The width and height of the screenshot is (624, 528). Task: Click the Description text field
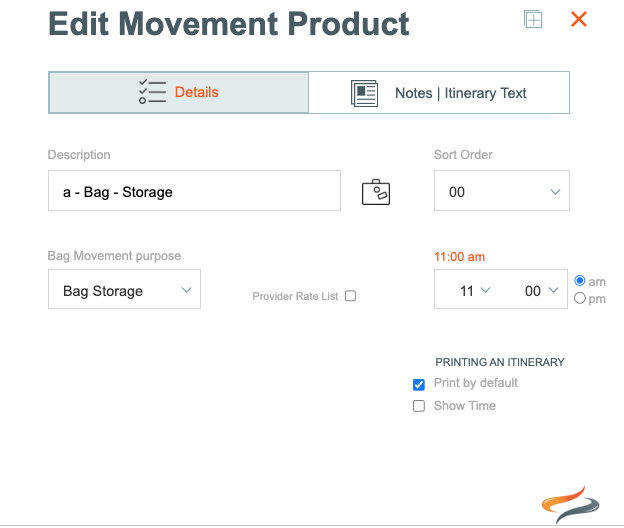tap(194, 191)
